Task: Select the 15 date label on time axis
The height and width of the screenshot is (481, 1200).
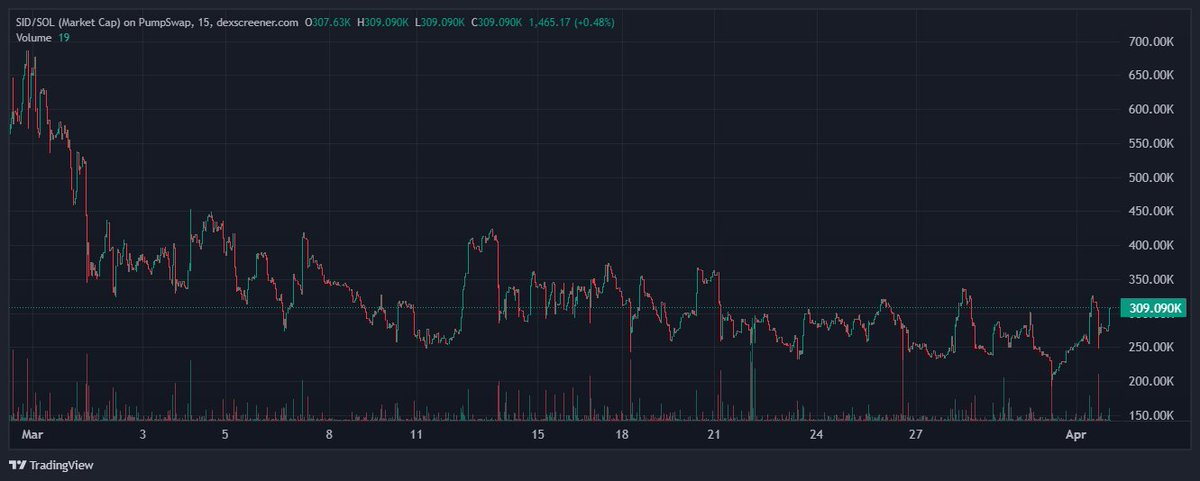Action: pos(538,434)
